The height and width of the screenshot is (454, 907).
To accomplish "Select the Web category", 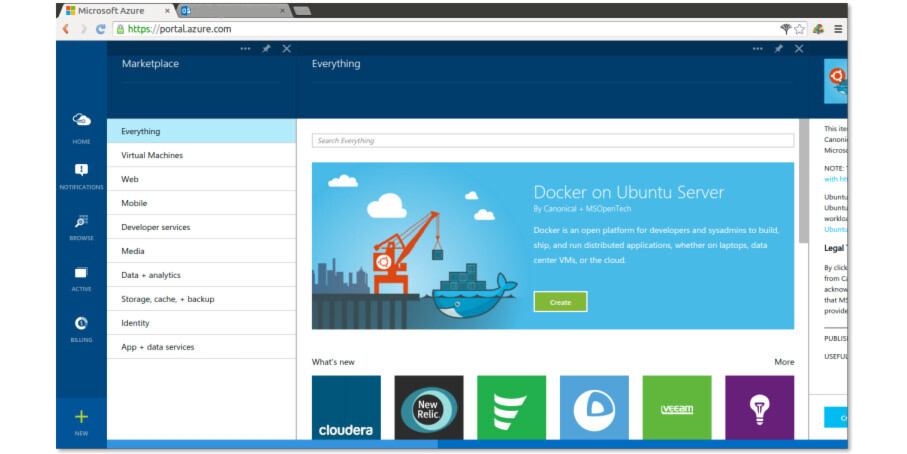I will click(201, 179).
